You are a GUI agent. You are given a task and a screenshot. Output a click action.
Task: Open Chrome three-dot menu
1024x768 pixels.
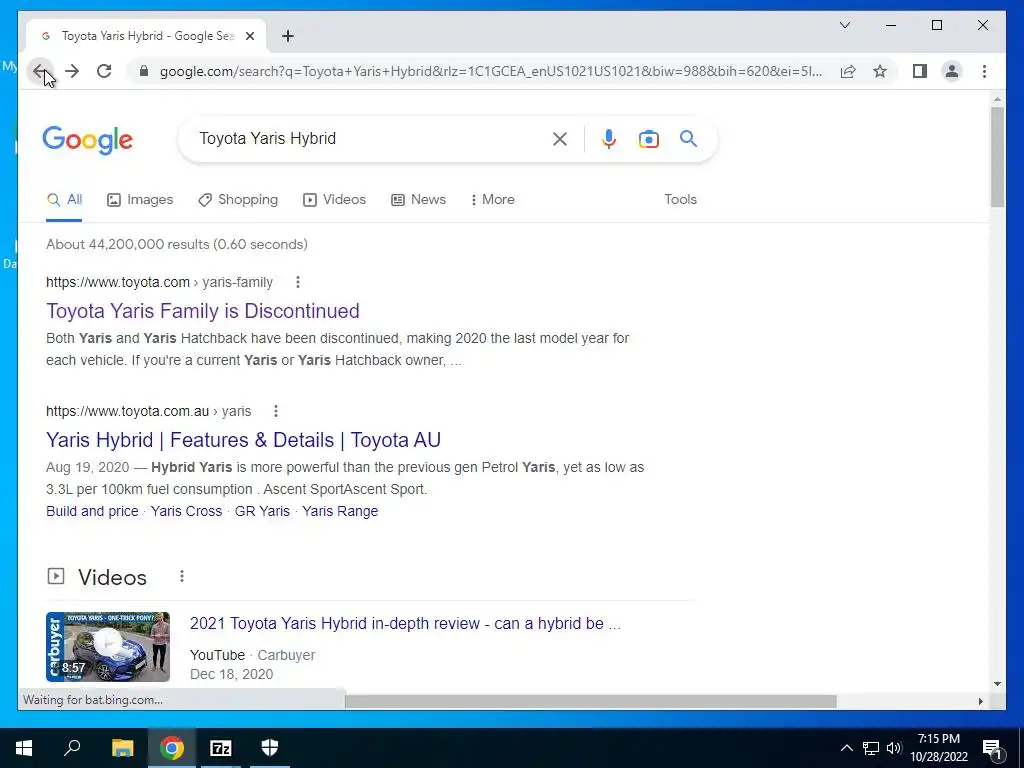click(984, 71)
